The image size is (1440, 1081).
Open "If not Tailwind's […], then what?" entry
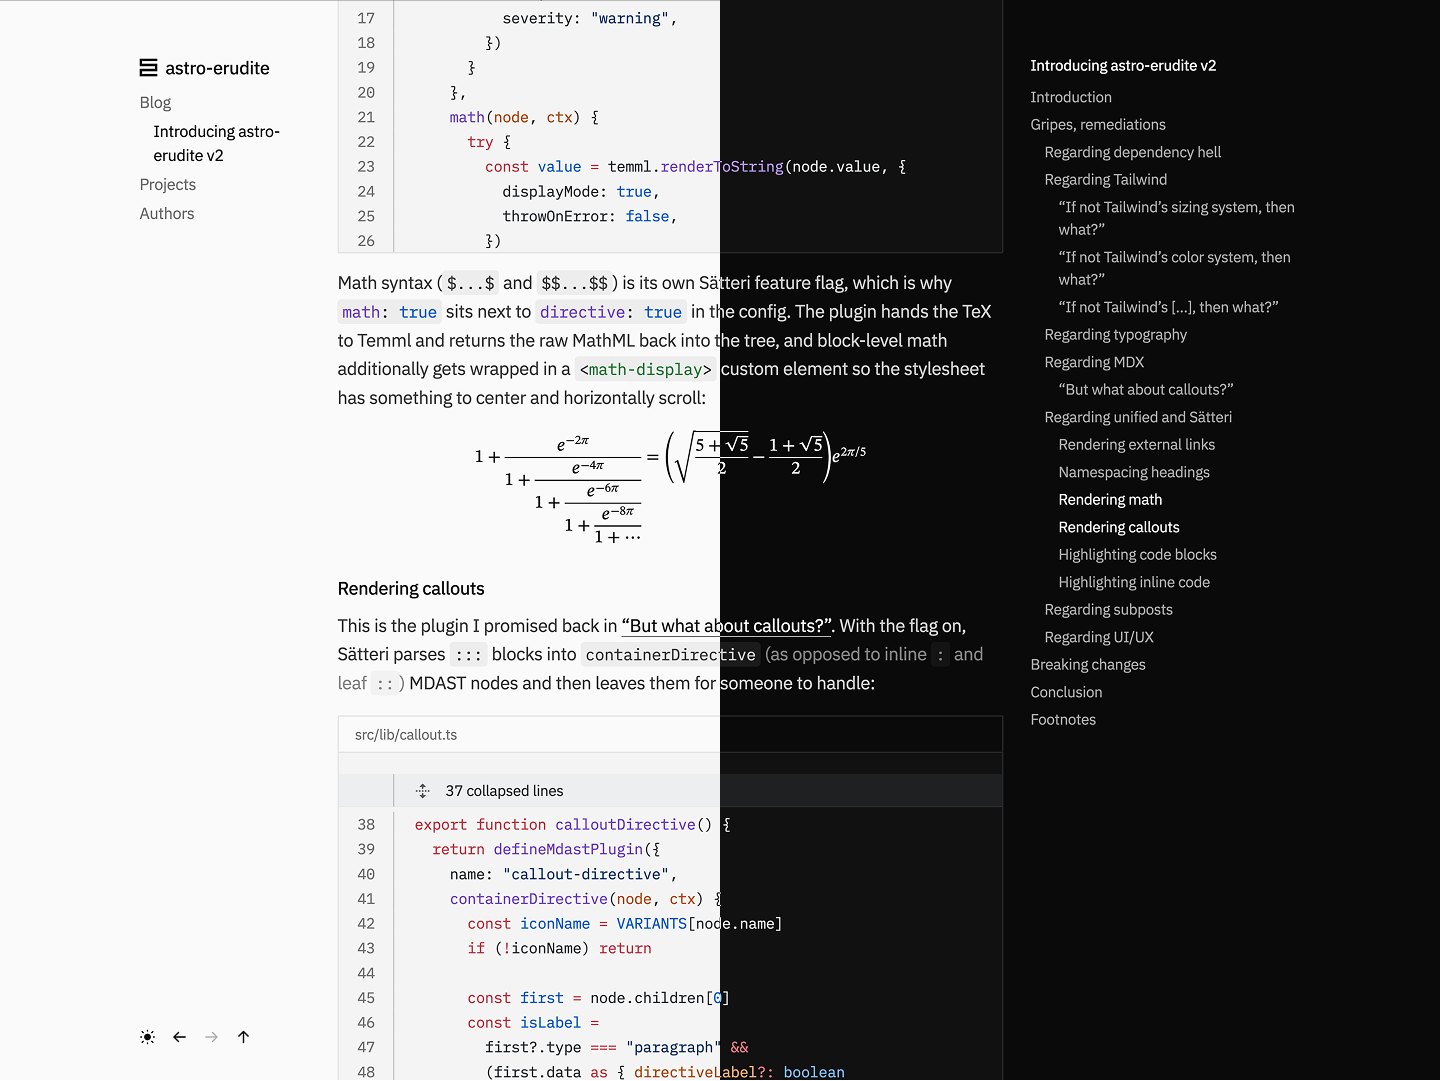[1168, 307]
